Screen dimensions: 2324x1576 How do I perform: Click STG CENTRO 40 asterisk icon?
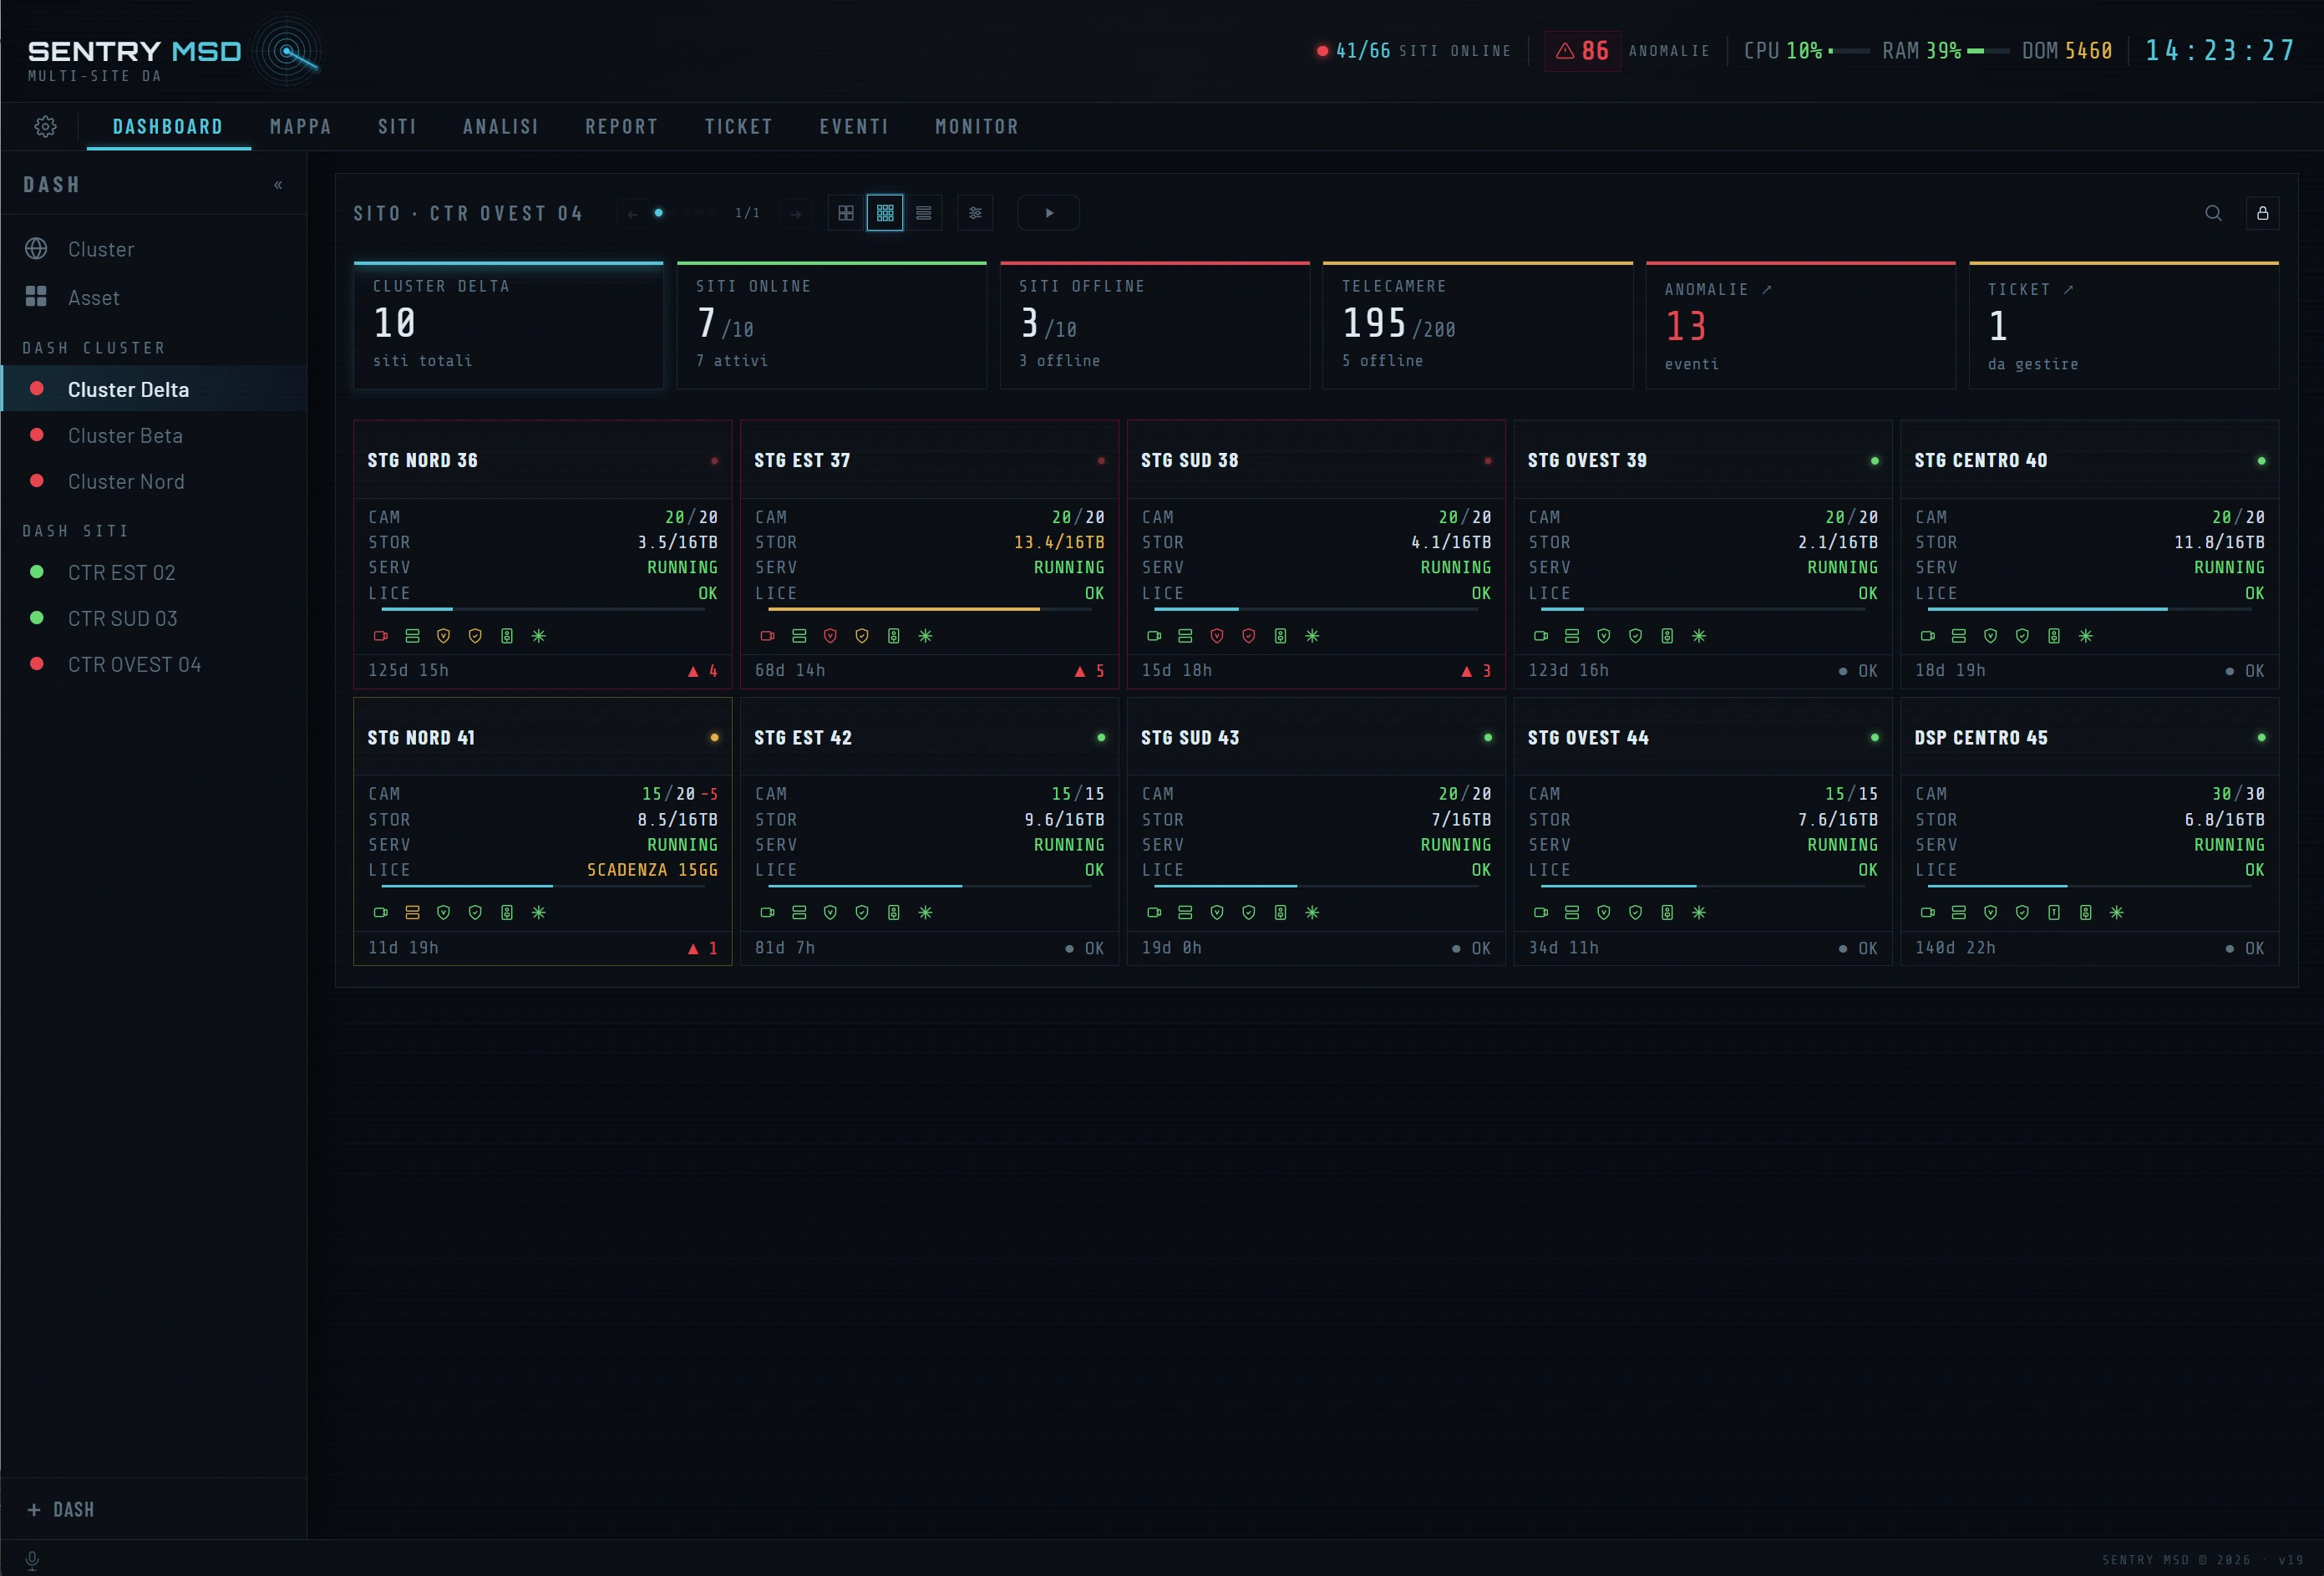2085,636
